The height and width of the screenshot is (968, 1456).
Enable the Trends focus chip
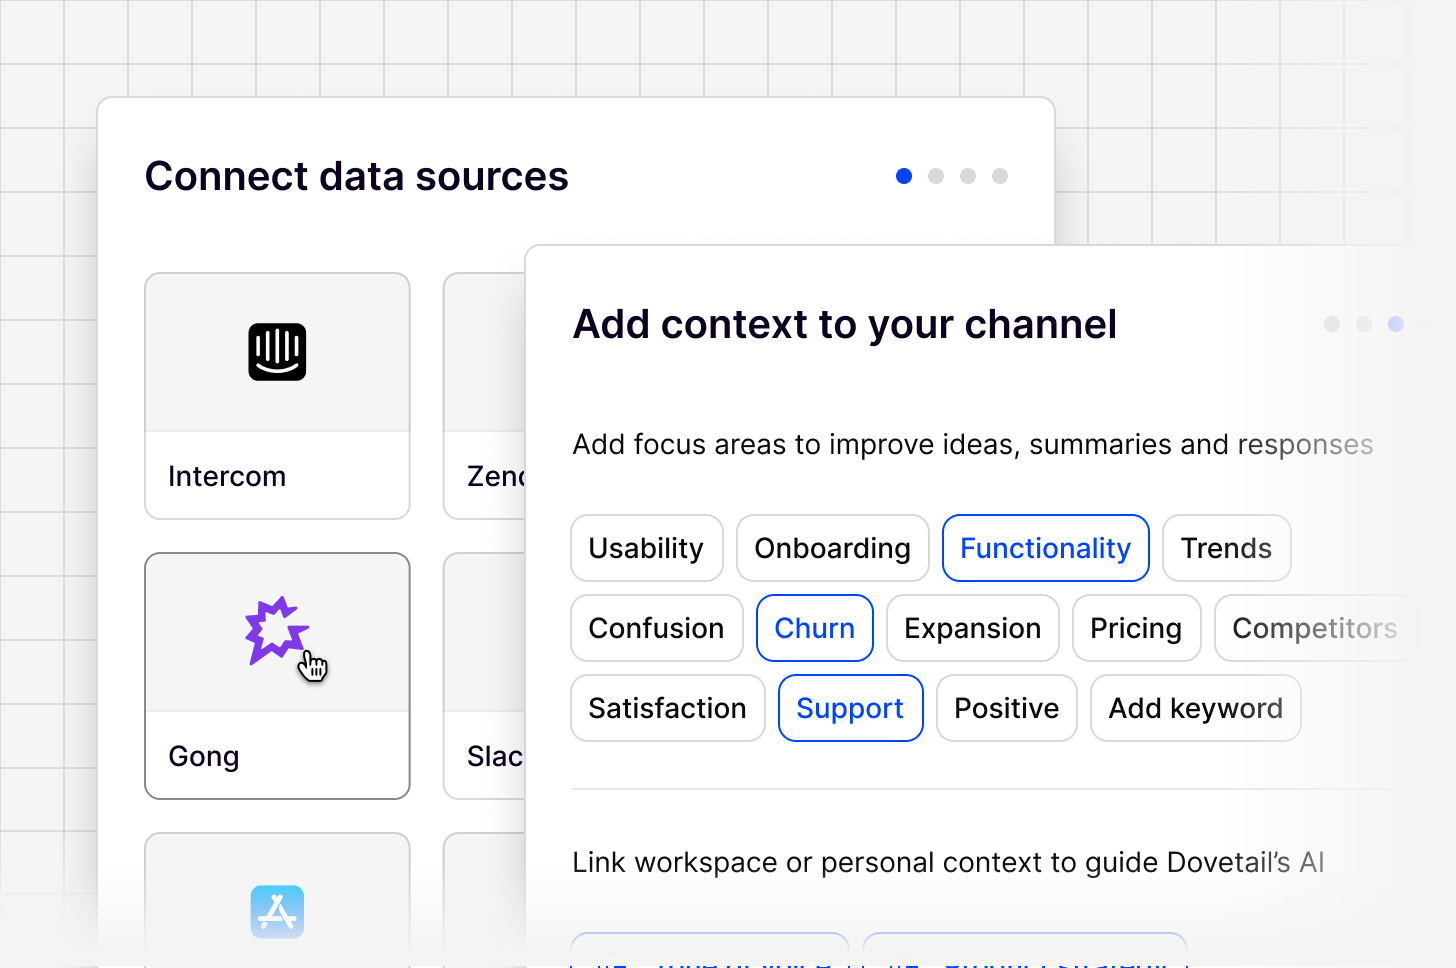1227,548
